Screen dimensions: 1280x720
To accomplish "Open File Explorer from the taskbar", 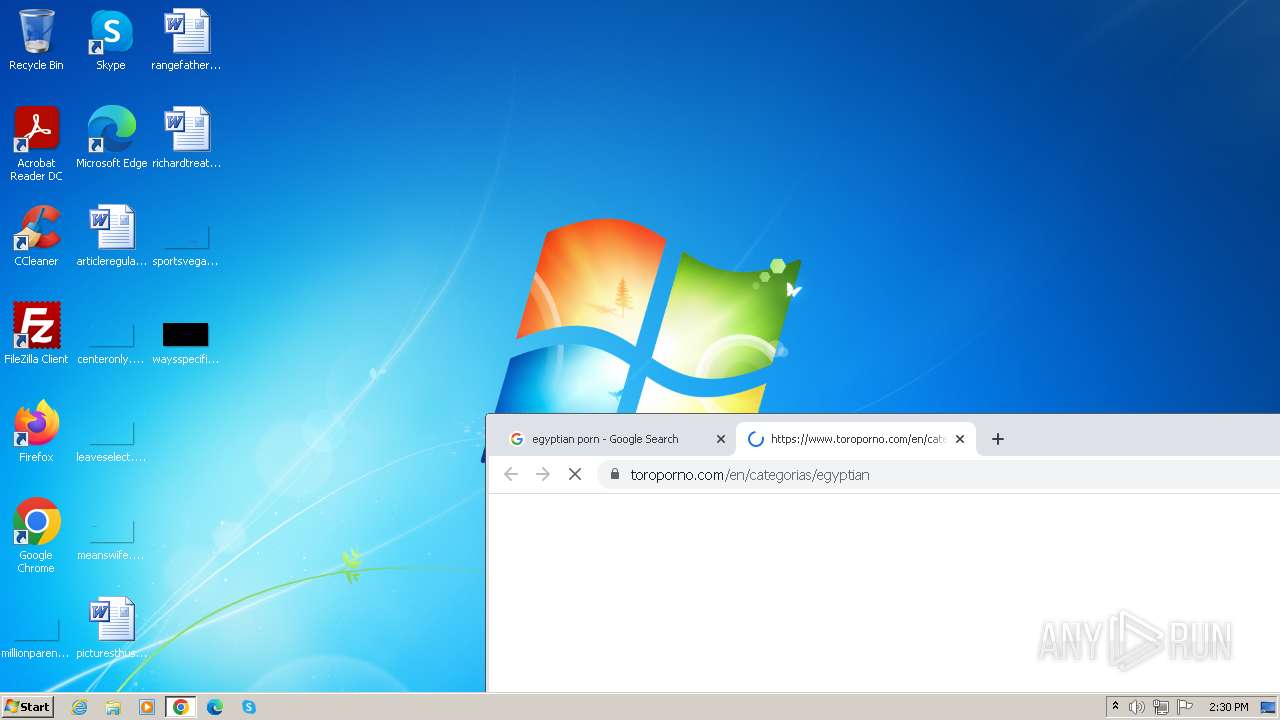I will click(113, 707).
